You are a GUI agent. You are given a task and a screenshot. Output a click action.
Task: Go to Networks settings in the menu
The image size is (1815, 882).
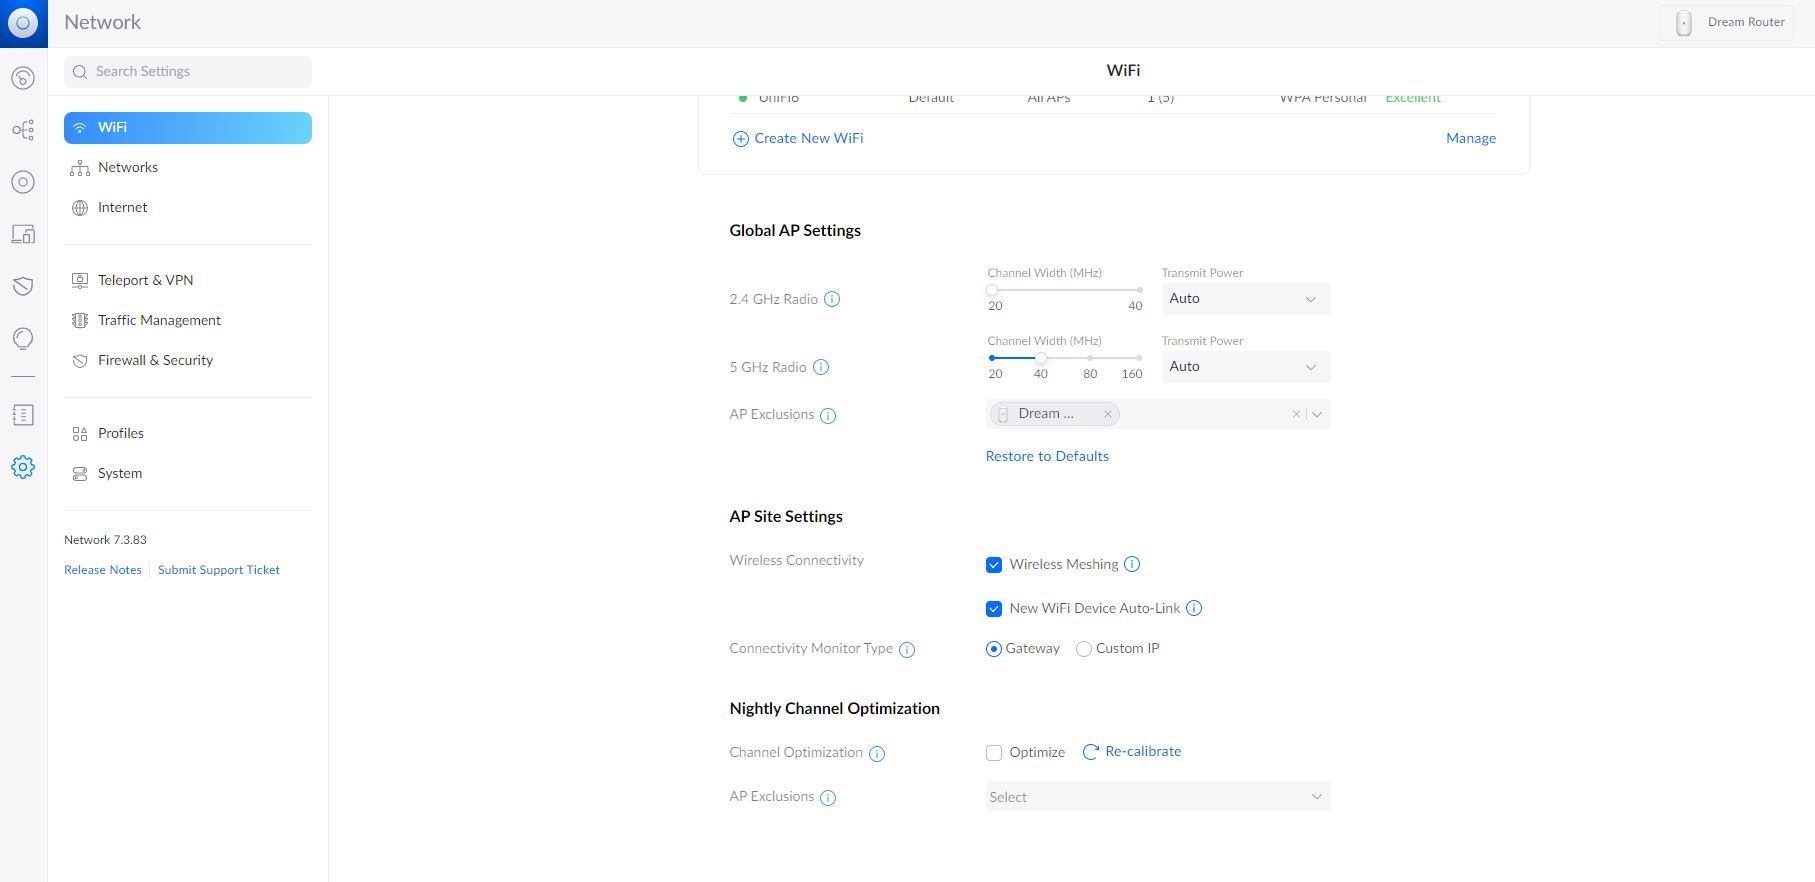(x=128, y=167)
